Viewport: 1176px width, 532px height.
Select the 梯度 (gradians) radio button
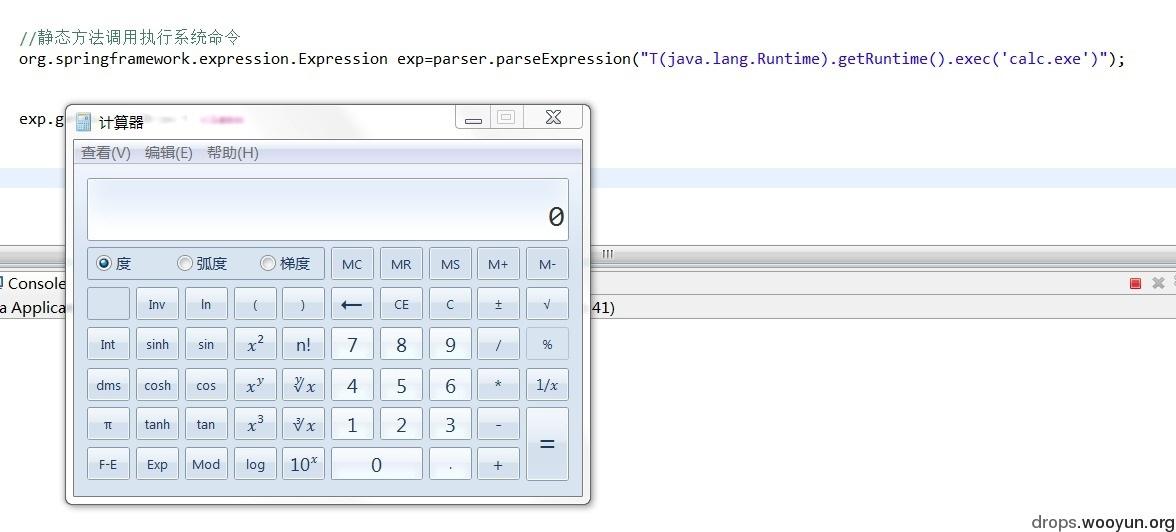(x=268, y=263)
